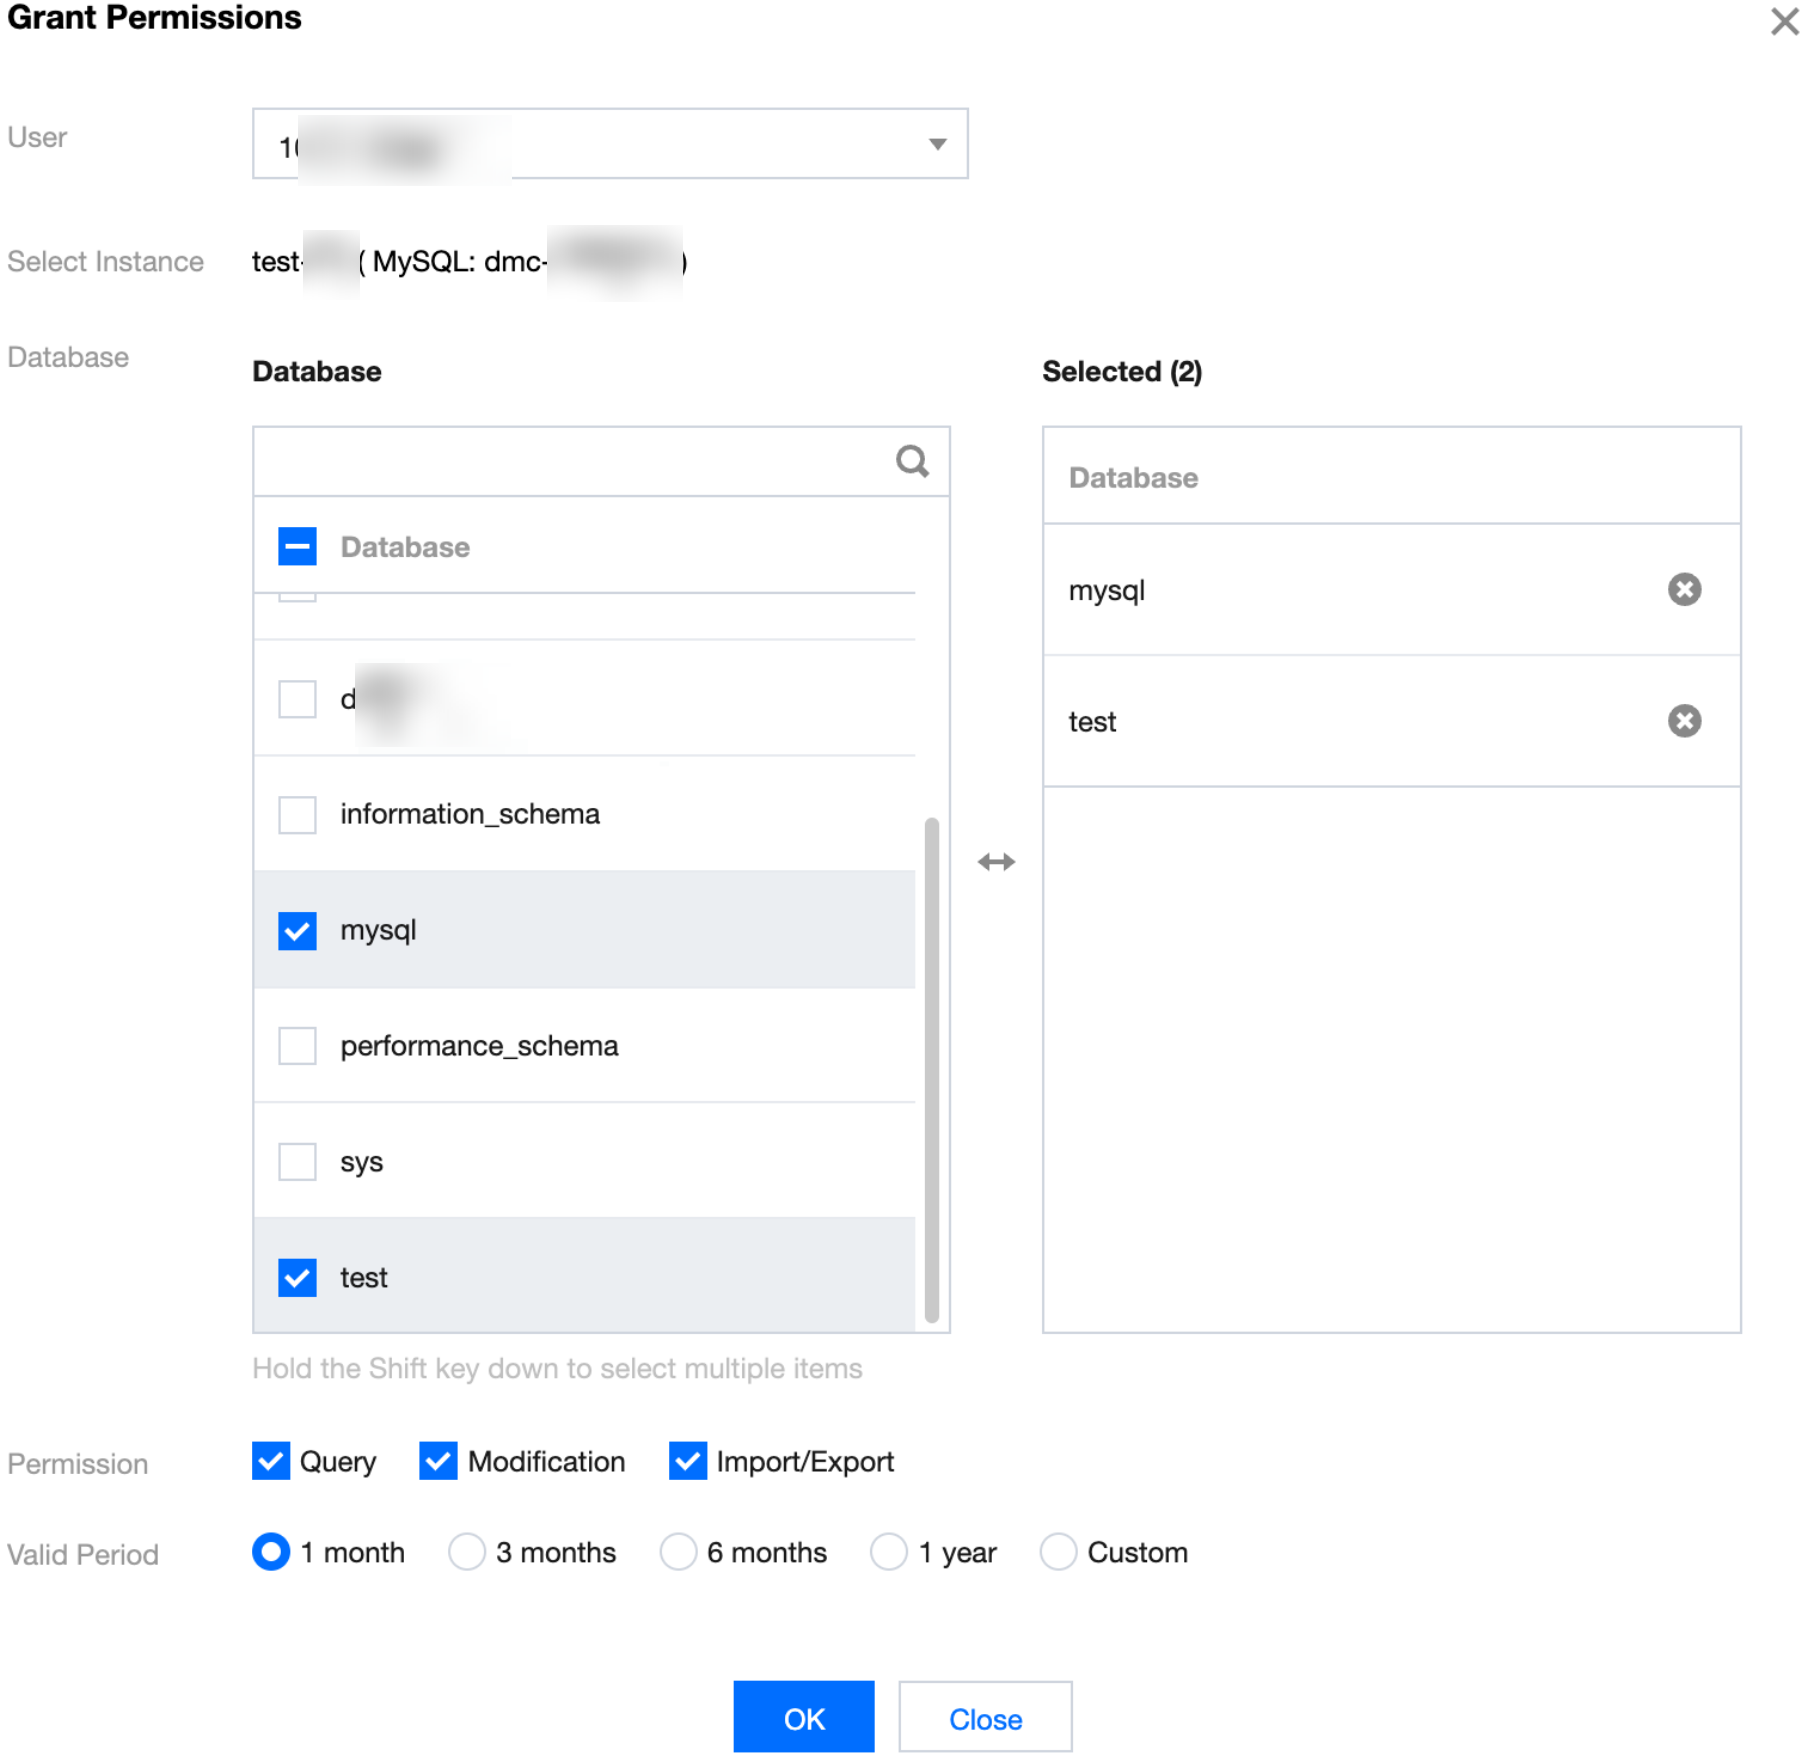Disable the Modification permission
The height and width of the screenshot is (1754, 1804).
point(438,1461)
